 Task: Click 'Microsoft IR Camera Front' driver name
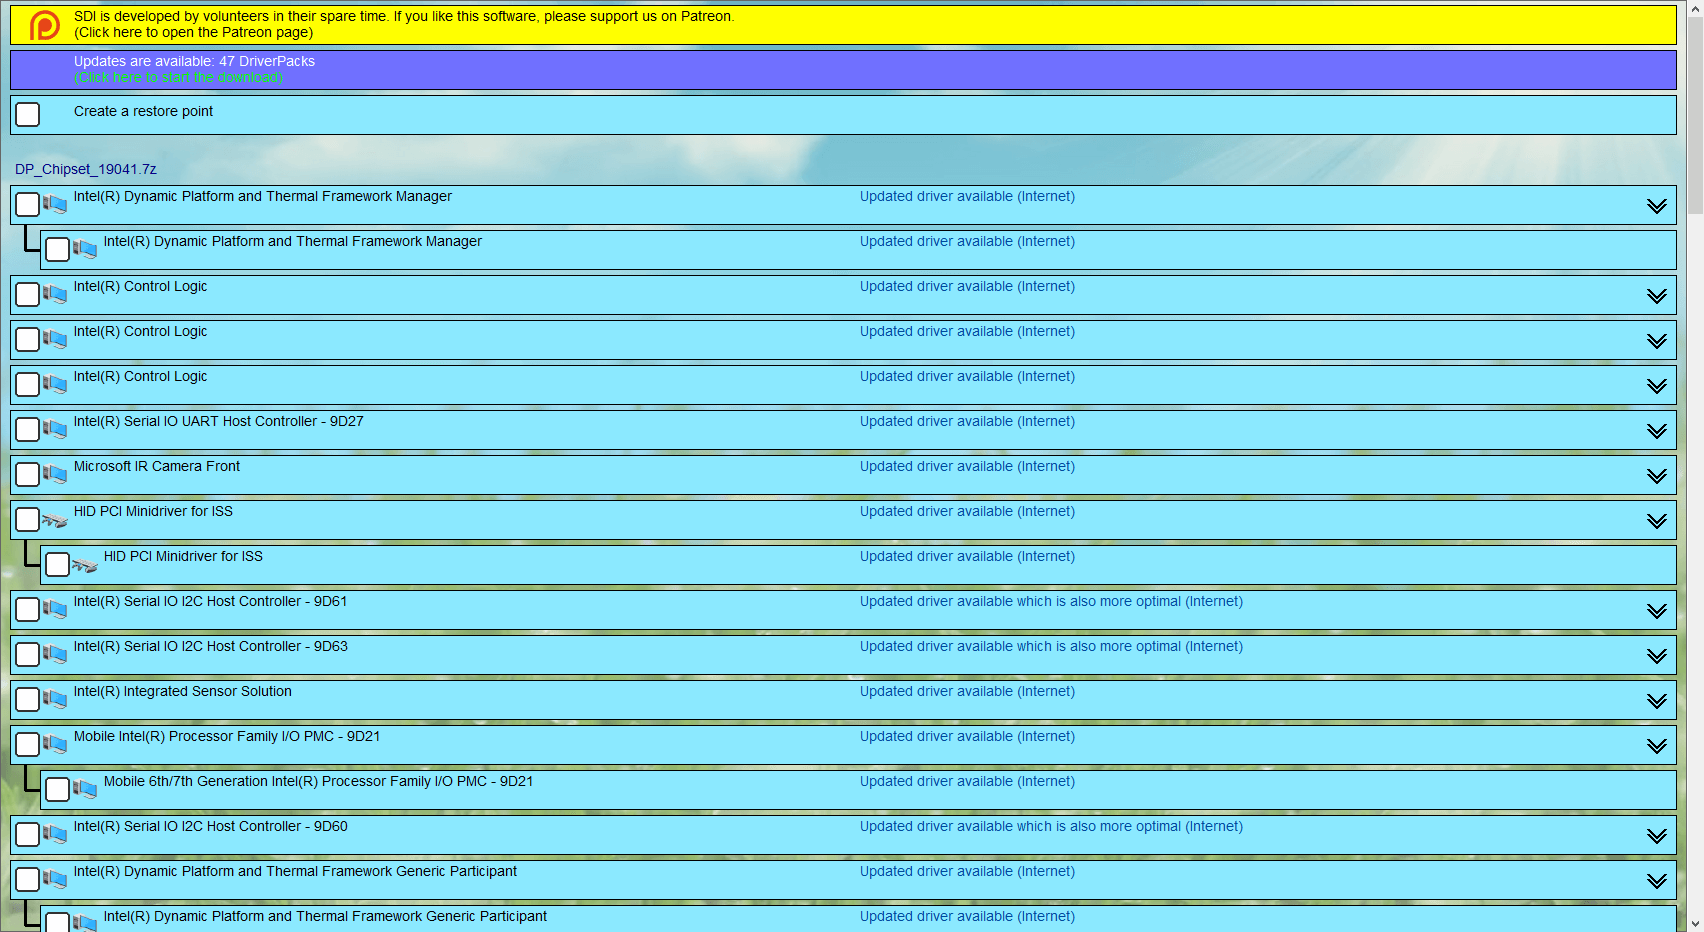click(x=157, y=466)
